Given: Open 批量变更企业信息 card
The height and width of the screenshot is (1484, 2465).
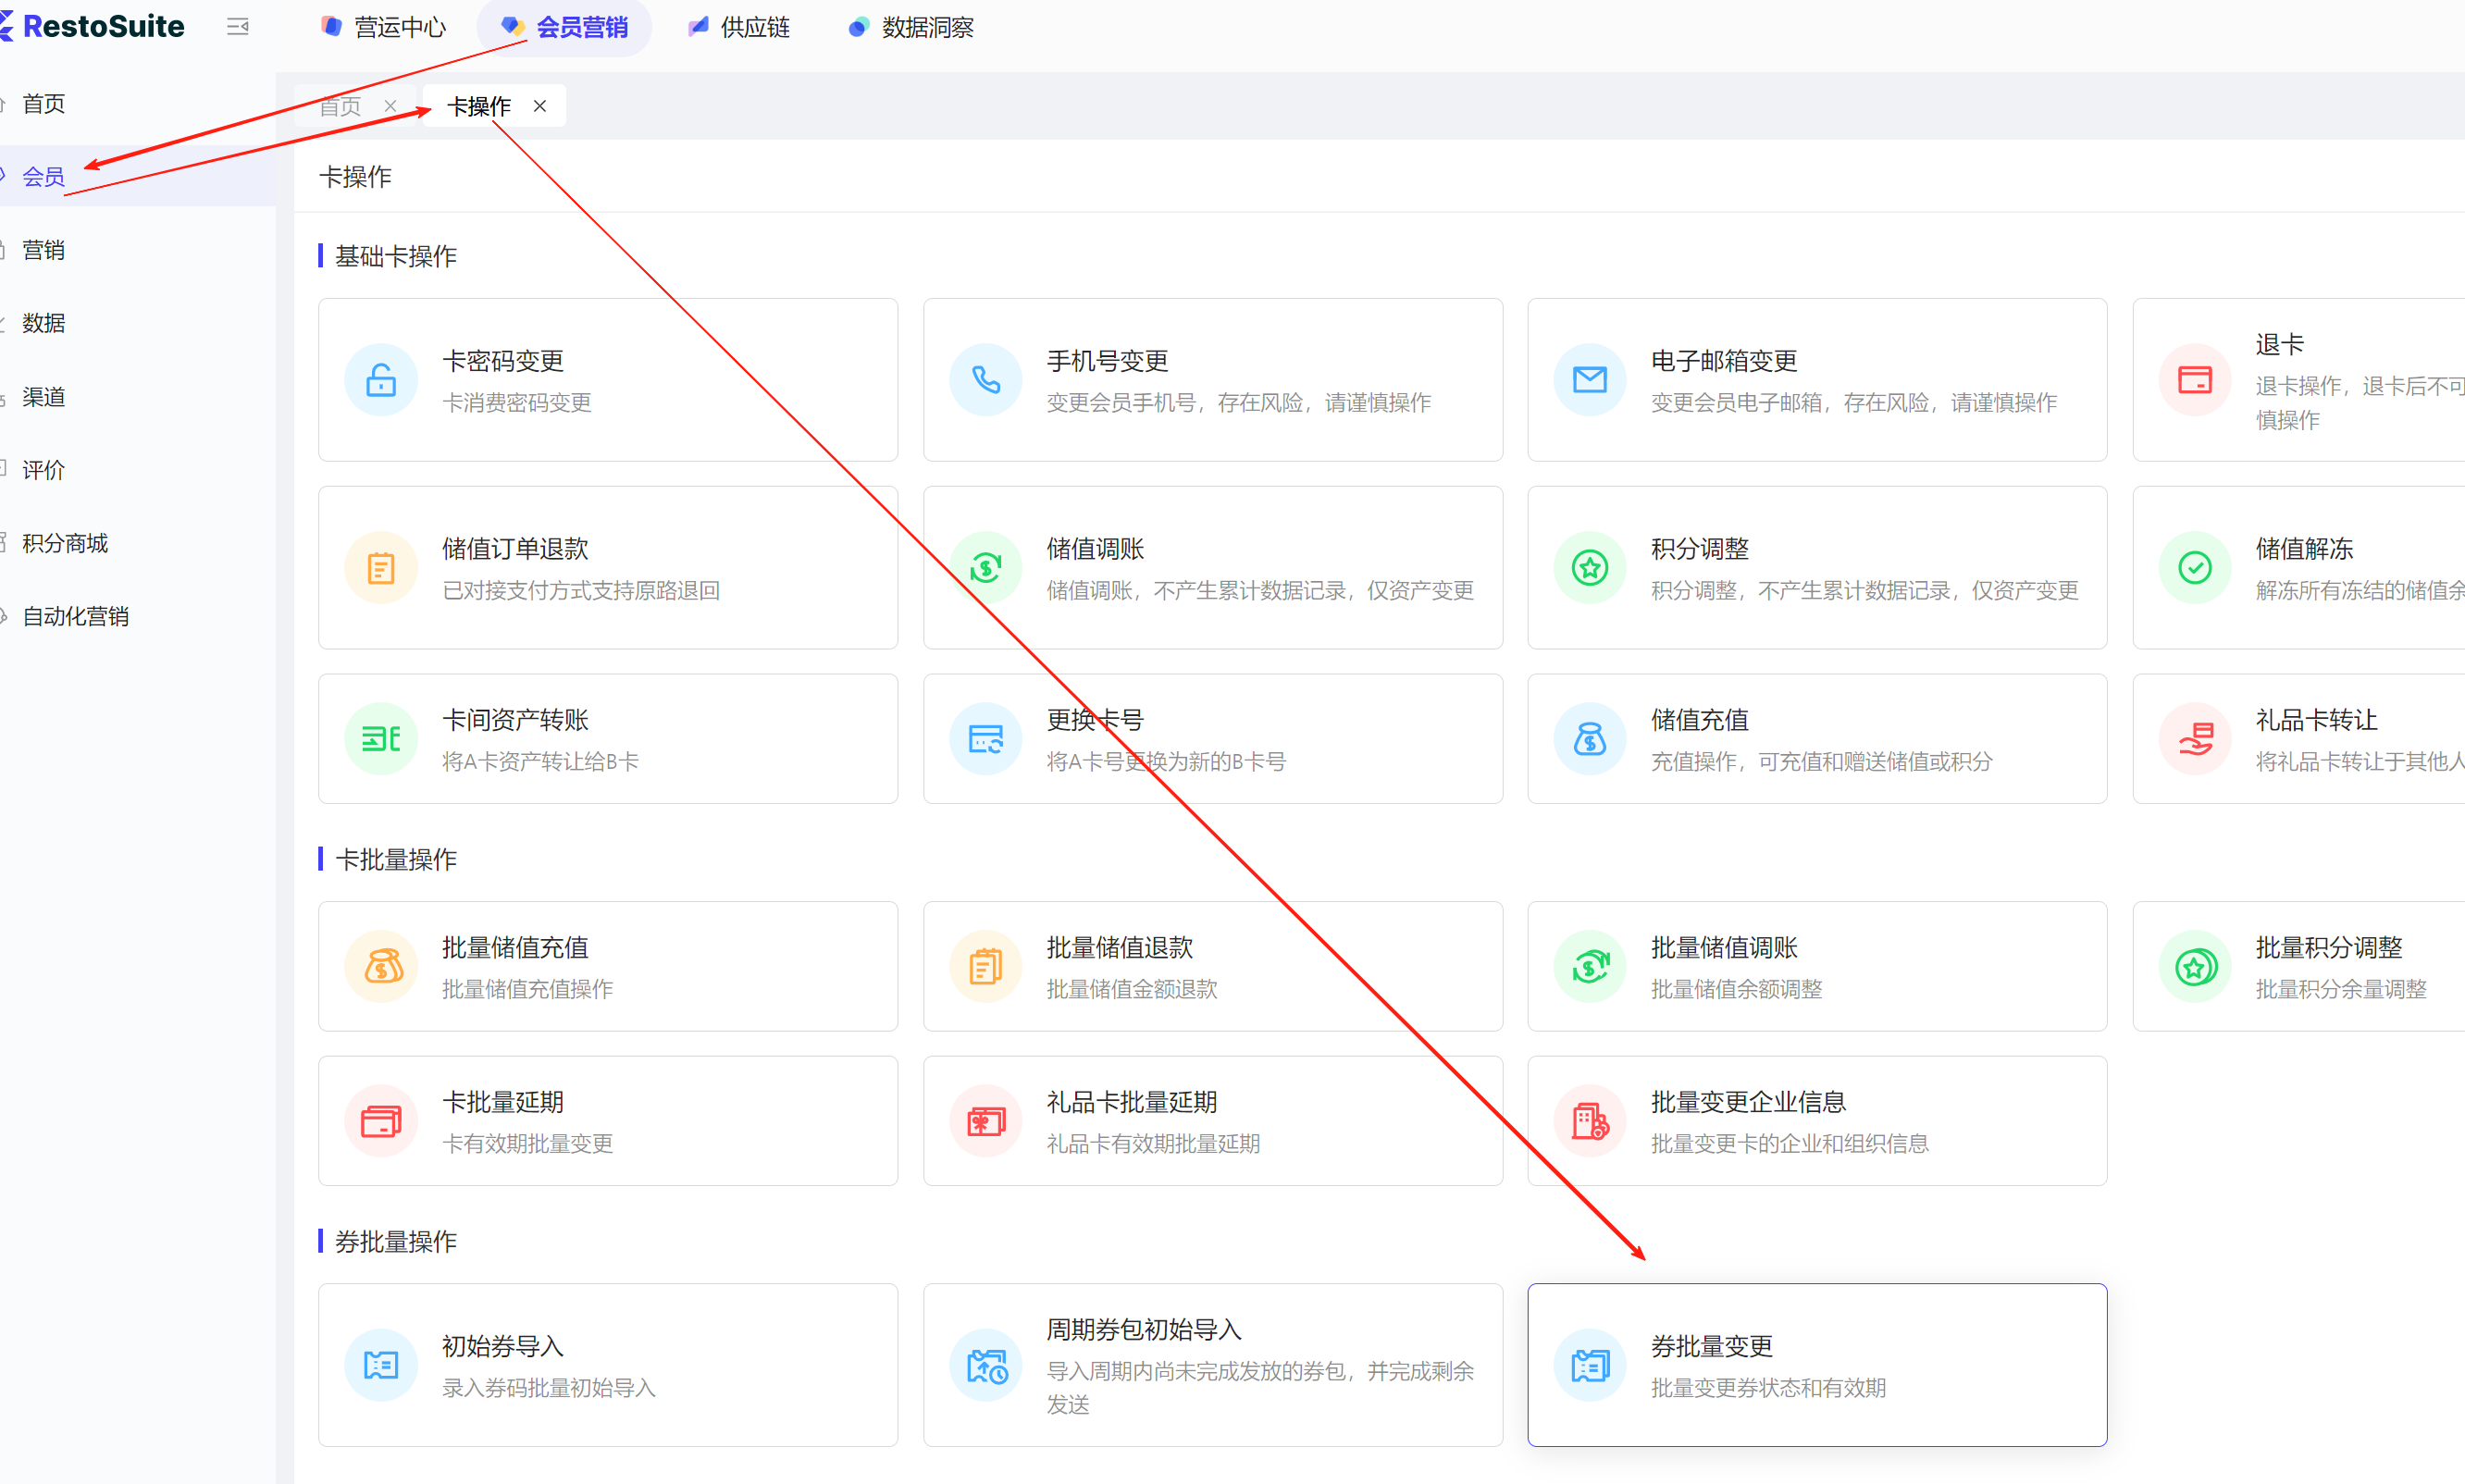Looking at the screenshot, I should coord(1816,1121).
